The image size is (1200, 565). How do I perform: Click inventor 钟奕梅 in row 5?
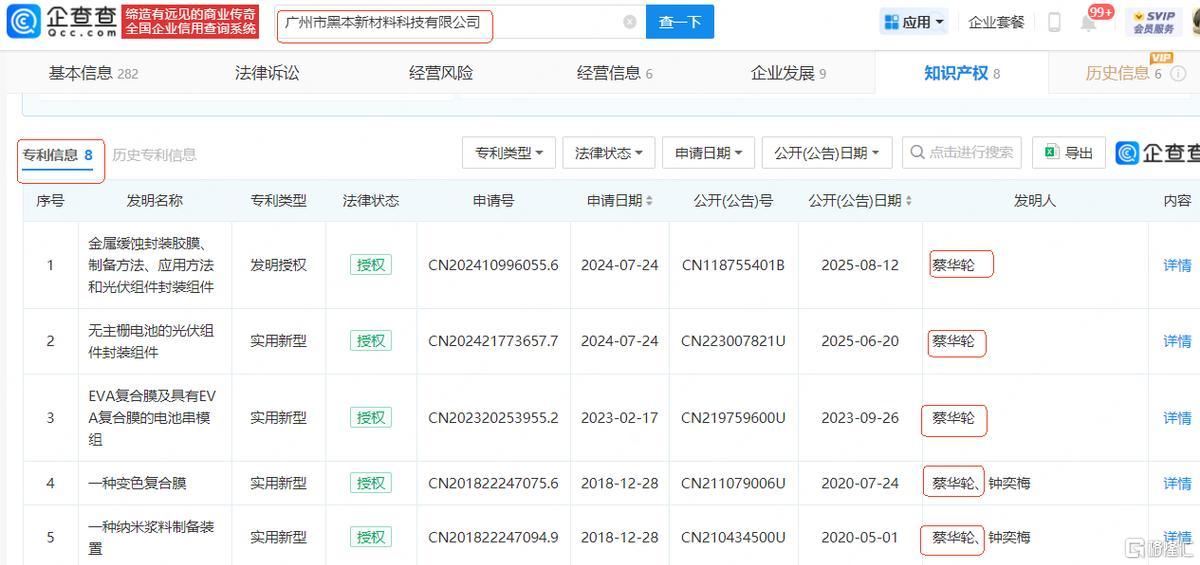point(1009,537)
